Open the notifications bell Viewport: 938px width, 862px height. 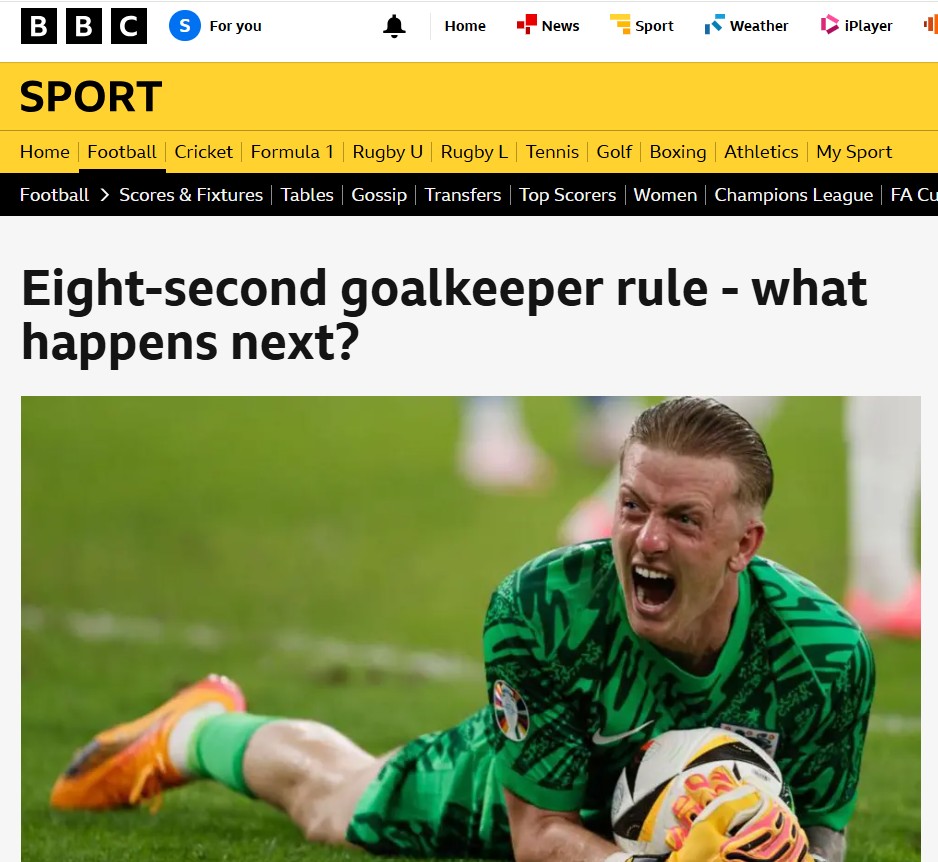coord(394,26)
